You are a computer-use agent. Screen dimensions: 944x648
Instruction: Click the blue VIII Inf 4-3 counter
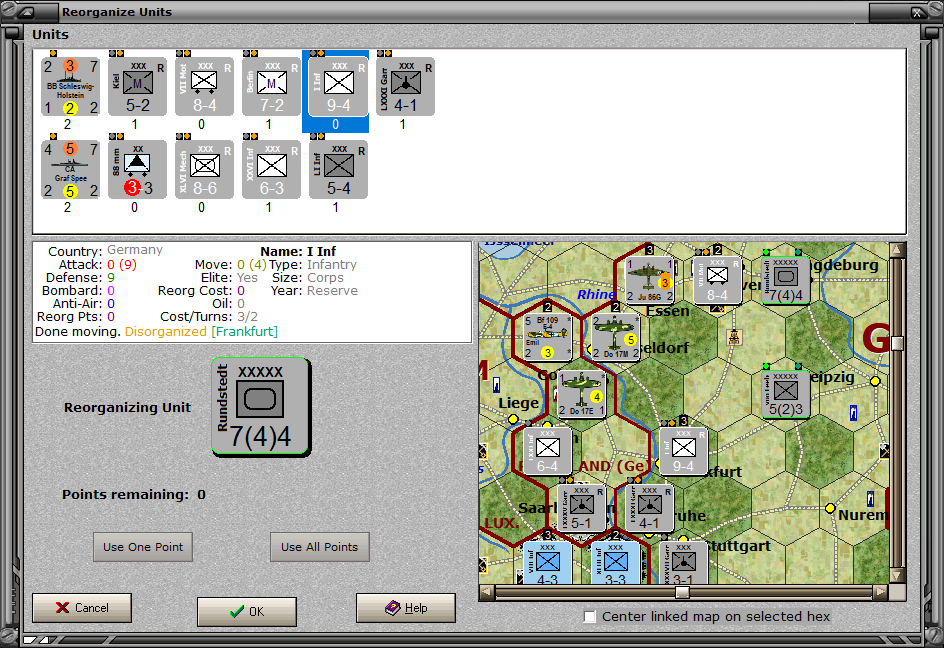click(x=547, y=563)
